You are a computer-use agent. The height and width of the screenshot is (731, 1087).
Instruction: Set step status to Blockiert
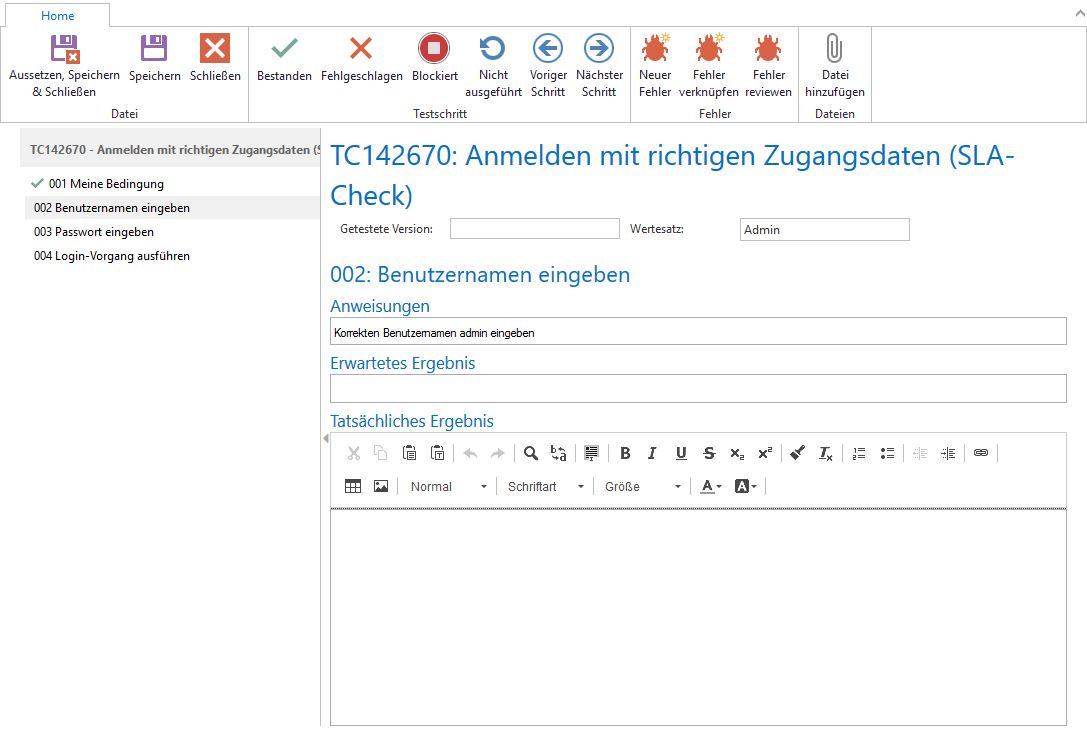(434, 59)
